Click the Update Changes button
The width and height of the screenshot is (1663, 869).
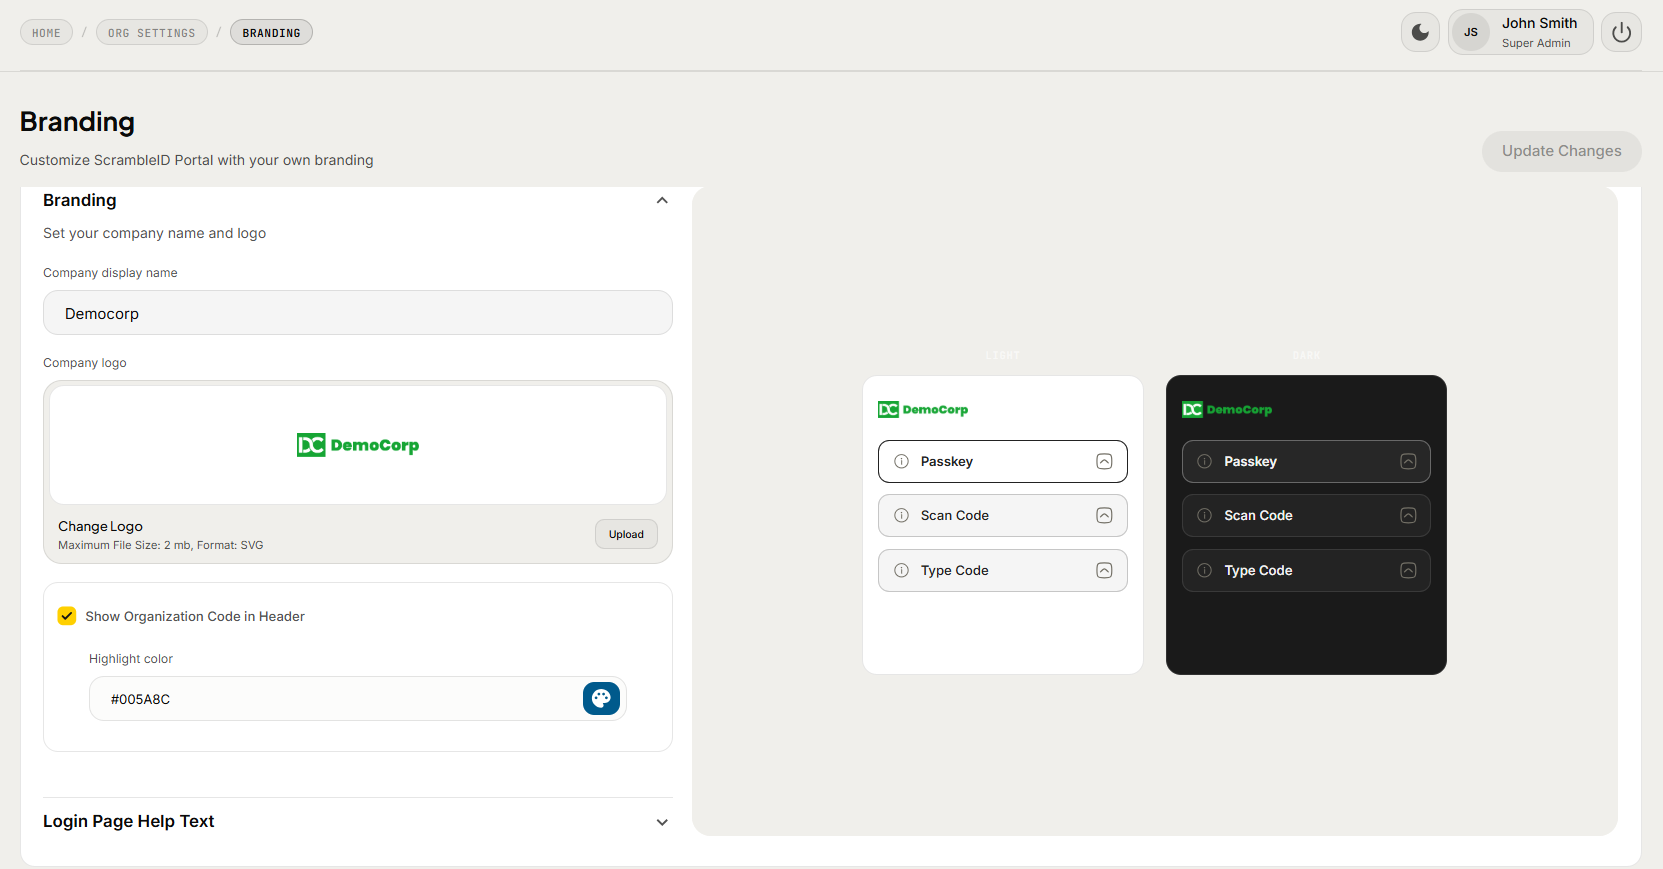pos(1561,151)
